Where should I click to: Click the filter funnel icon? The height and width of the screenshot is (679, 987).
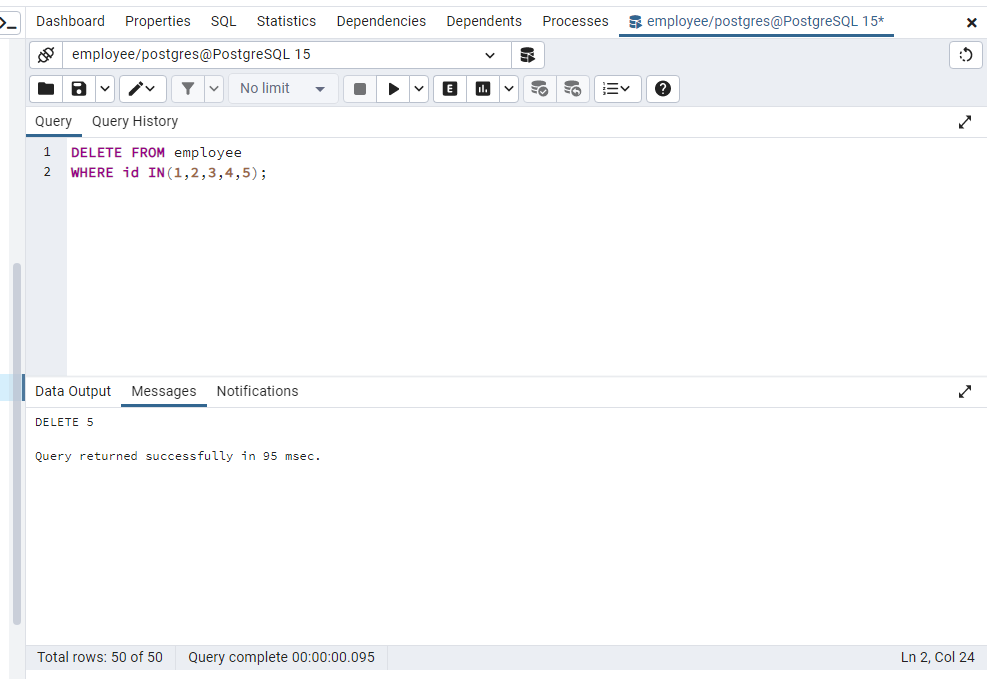tap(188, 89)
